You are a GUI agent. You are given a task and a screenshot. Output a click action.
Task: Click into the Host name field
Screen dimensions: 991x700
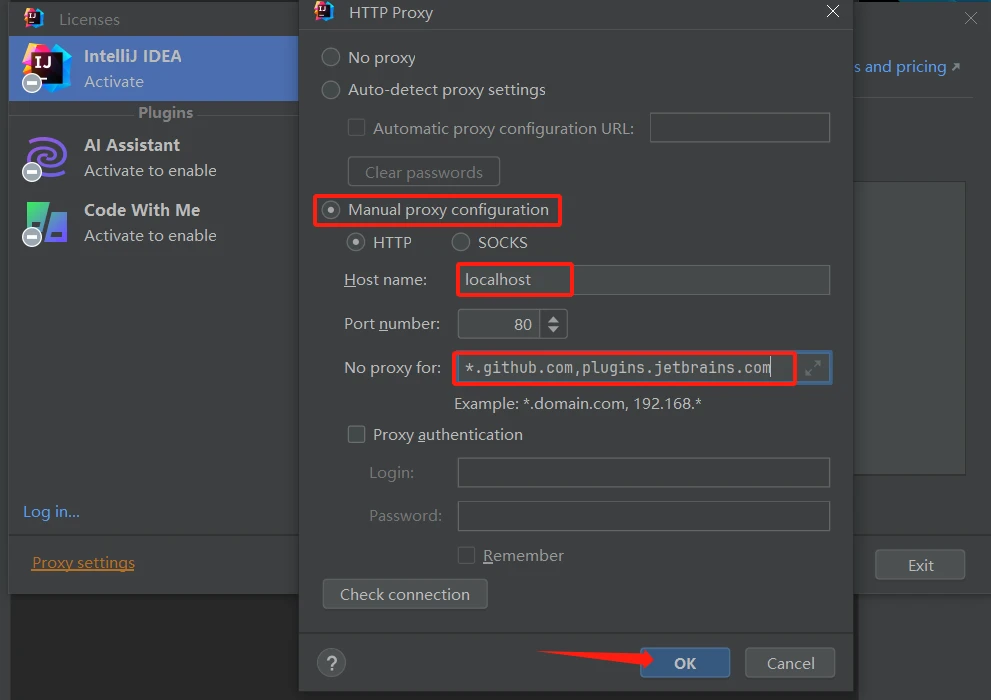[x=643, y=280]
